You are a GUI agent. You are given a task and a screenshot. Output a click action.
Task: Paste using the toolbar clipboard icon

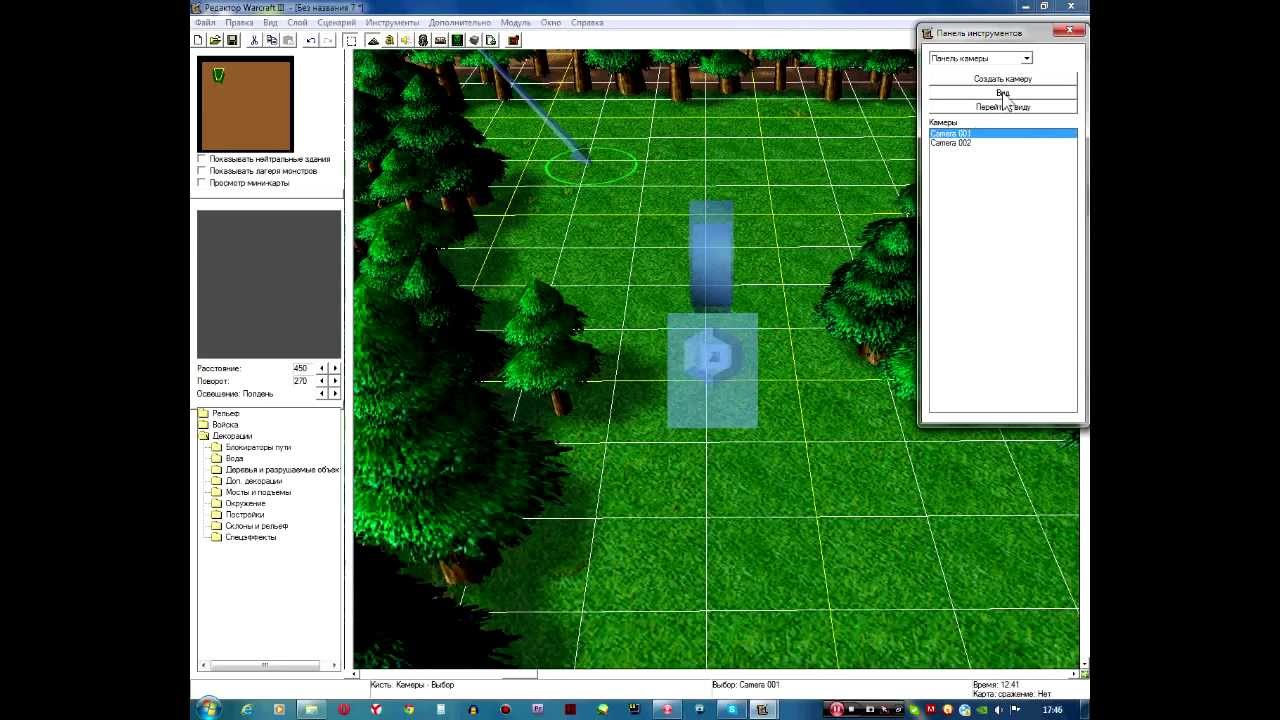(288, 40)
